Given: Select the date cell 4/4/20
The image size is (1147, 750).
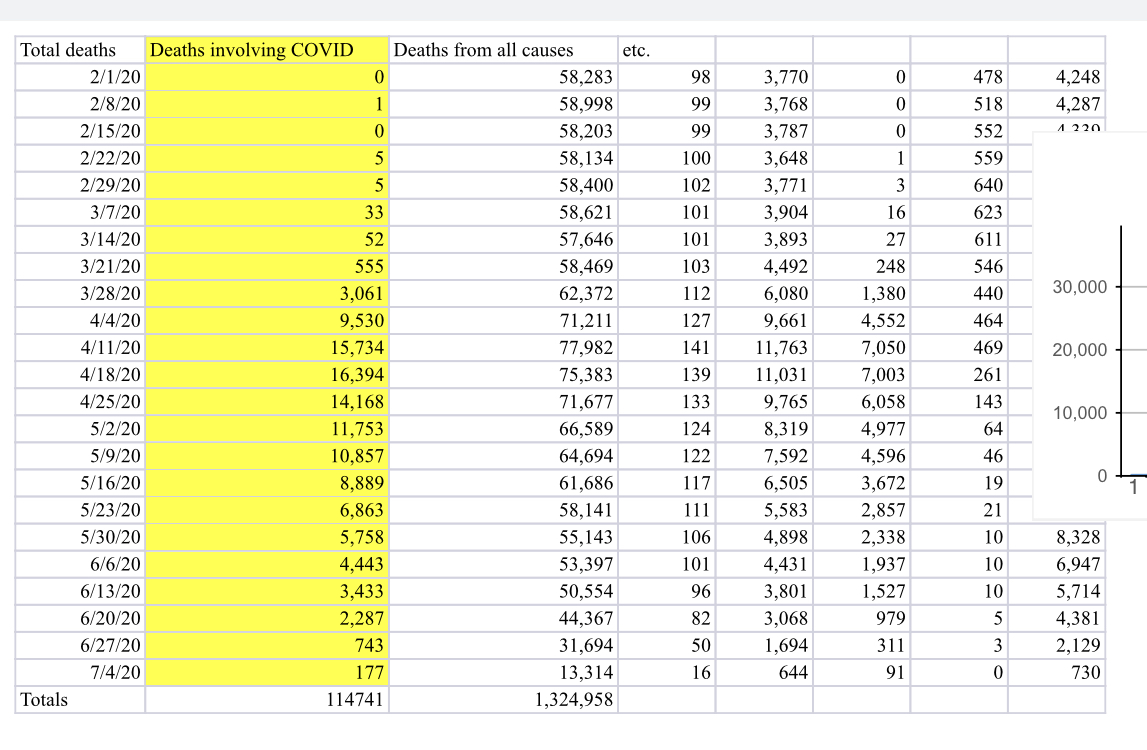Looking at the screenshot, I should coord(80,320).
